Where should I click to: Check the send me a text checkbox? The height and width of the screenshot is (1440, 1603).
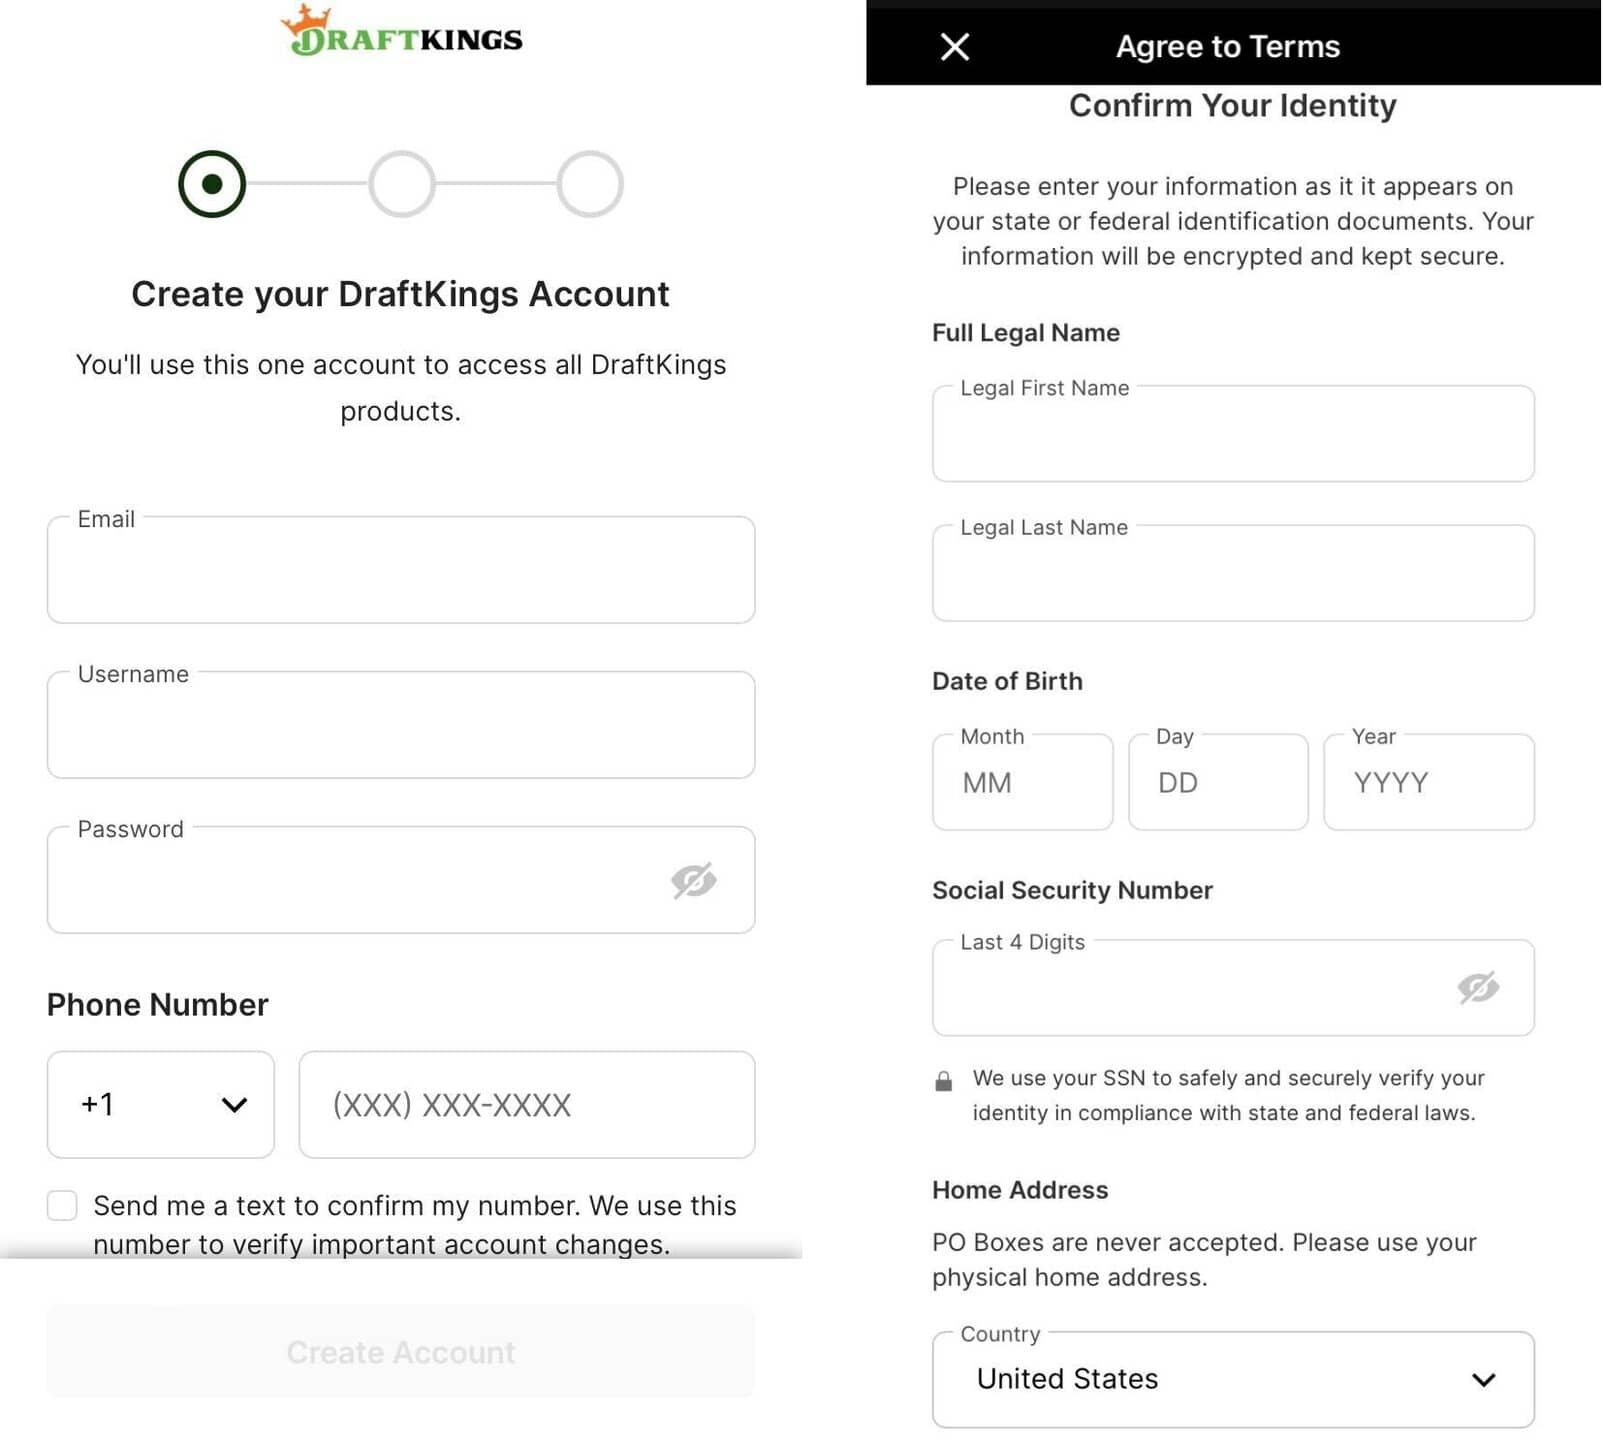(x=62, y=1206)
